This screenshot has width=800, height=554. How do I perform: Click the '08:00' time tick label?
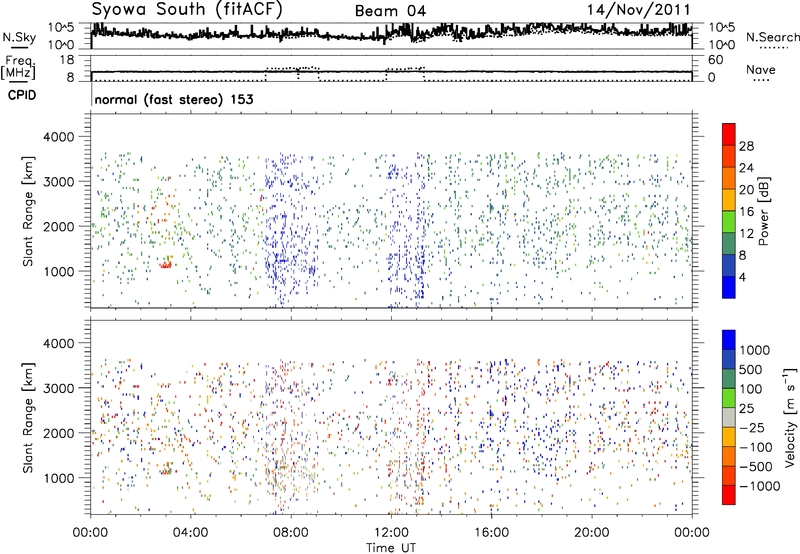[x=291, y=533]
